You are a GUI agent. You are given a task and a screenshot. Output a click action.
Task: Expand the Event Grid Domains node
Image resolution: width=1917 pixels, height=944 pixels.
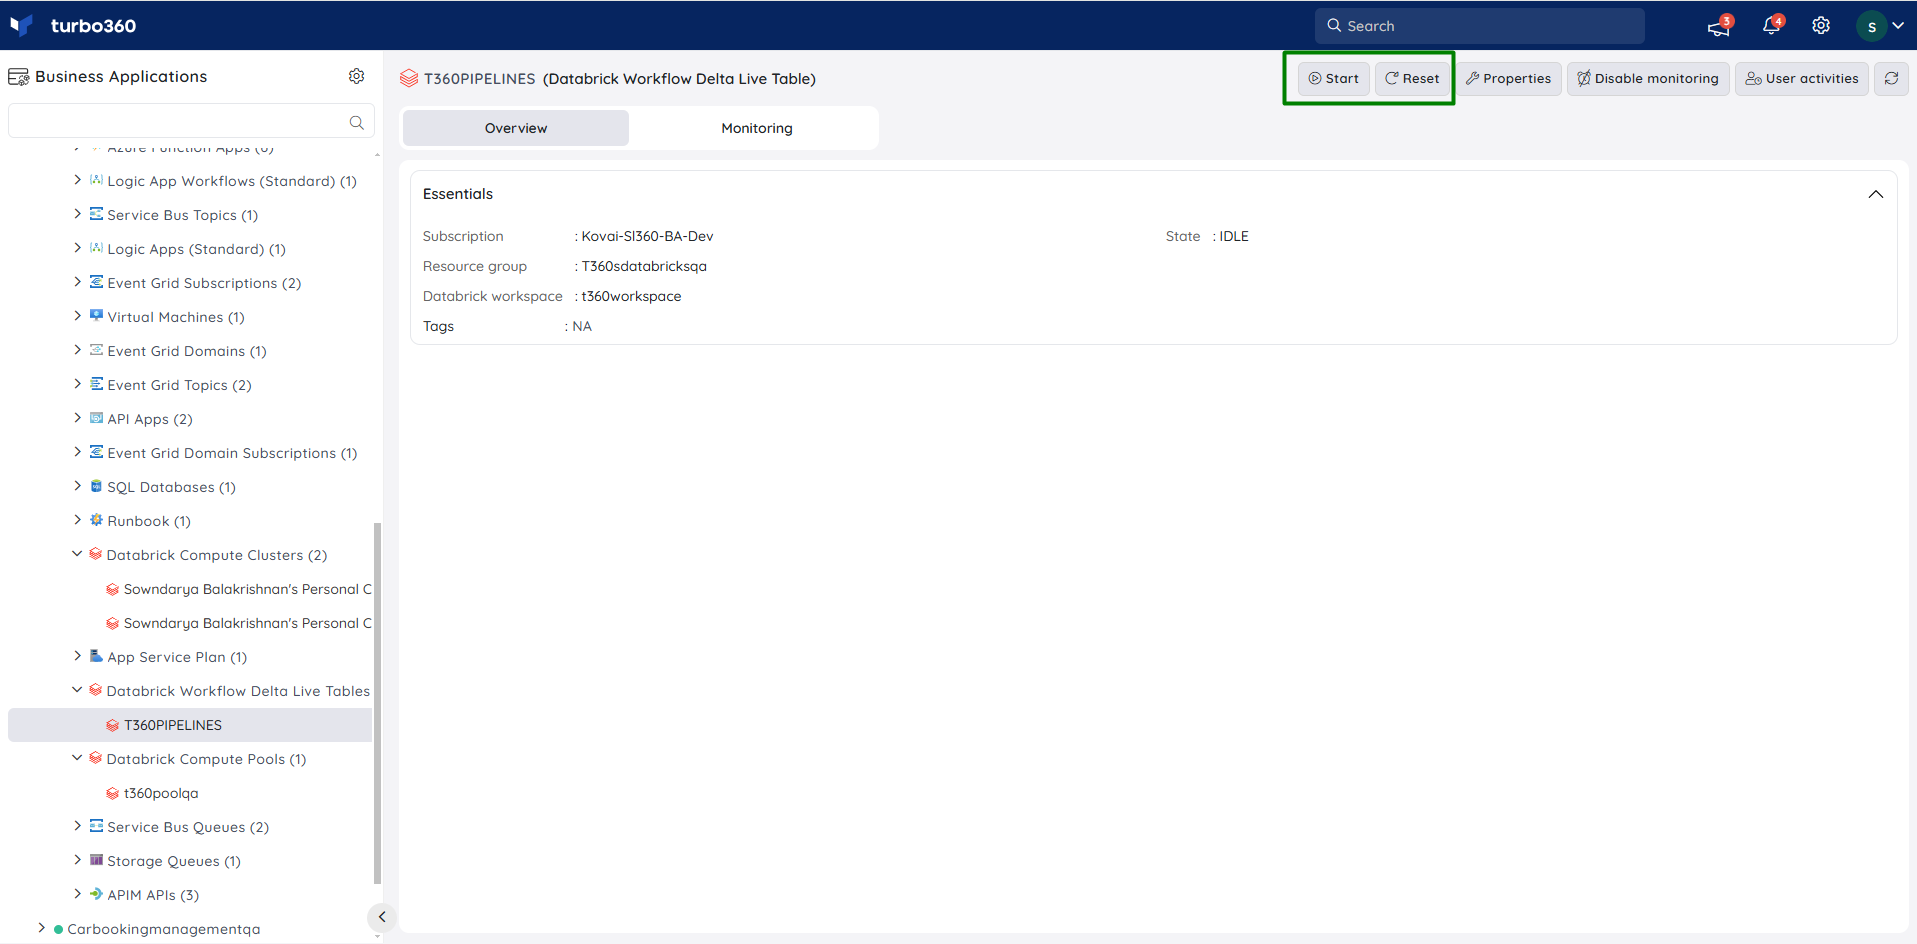[77, 350]
